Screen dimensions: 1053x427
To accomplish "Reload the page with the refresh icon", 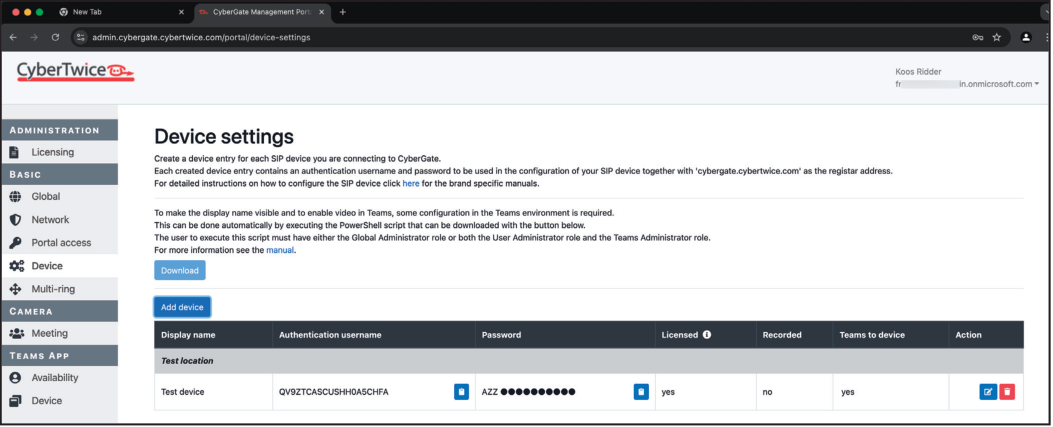I will [56, 38].
